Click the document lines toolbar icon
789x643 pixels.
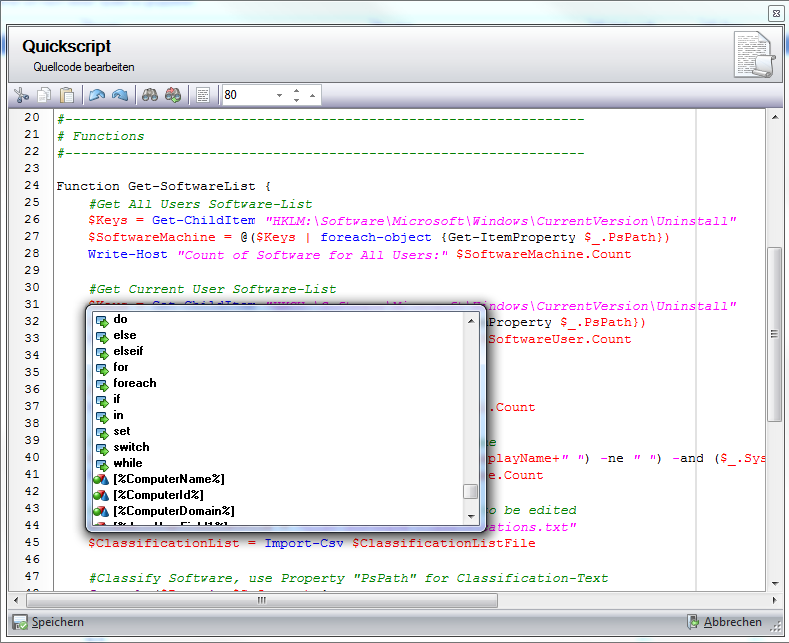[x=203, y=95]
